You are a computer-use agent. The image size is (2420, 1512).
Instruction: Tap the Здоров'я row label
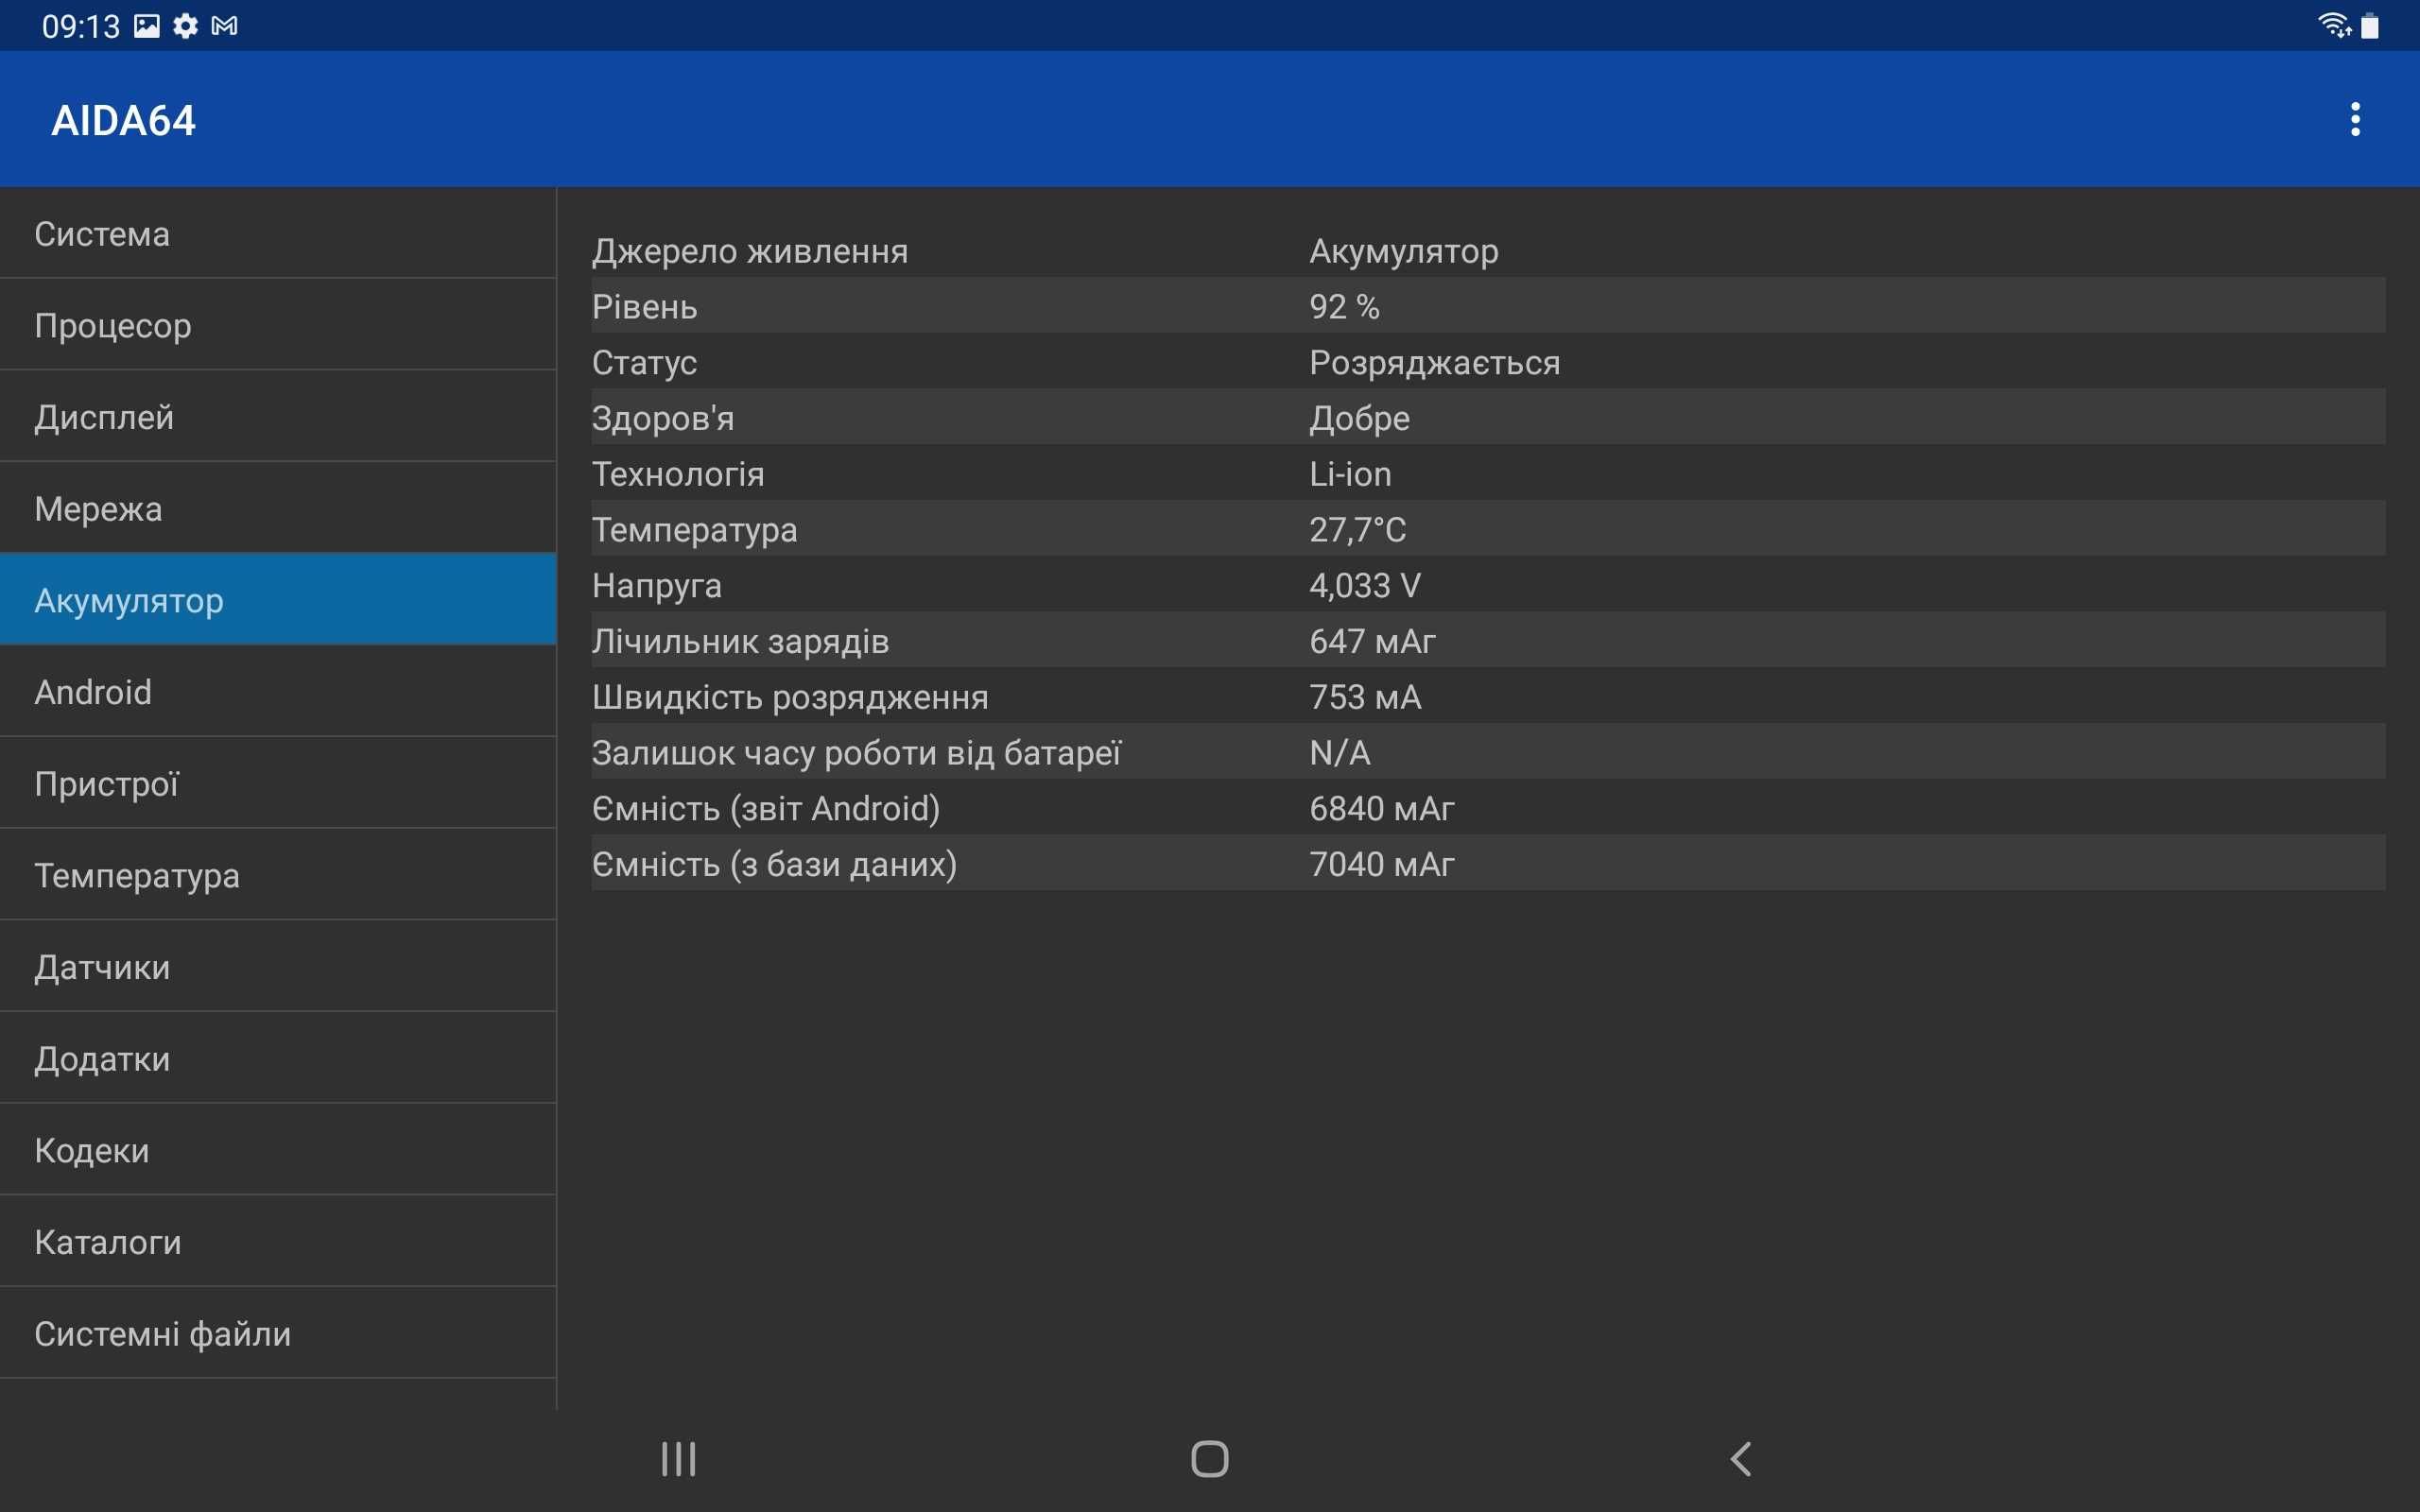663,418
